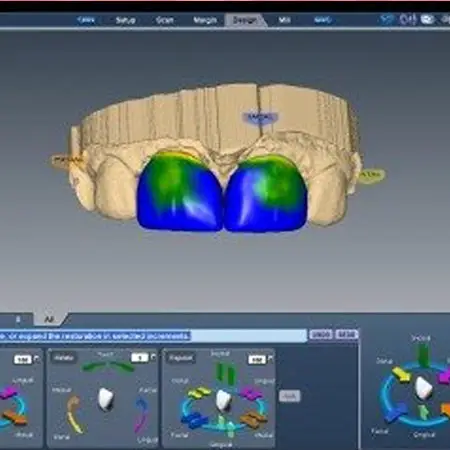This screenshot has height=450, width=450.
Task: Click the dark blue Facial move arrows
Action: point(194,420)
